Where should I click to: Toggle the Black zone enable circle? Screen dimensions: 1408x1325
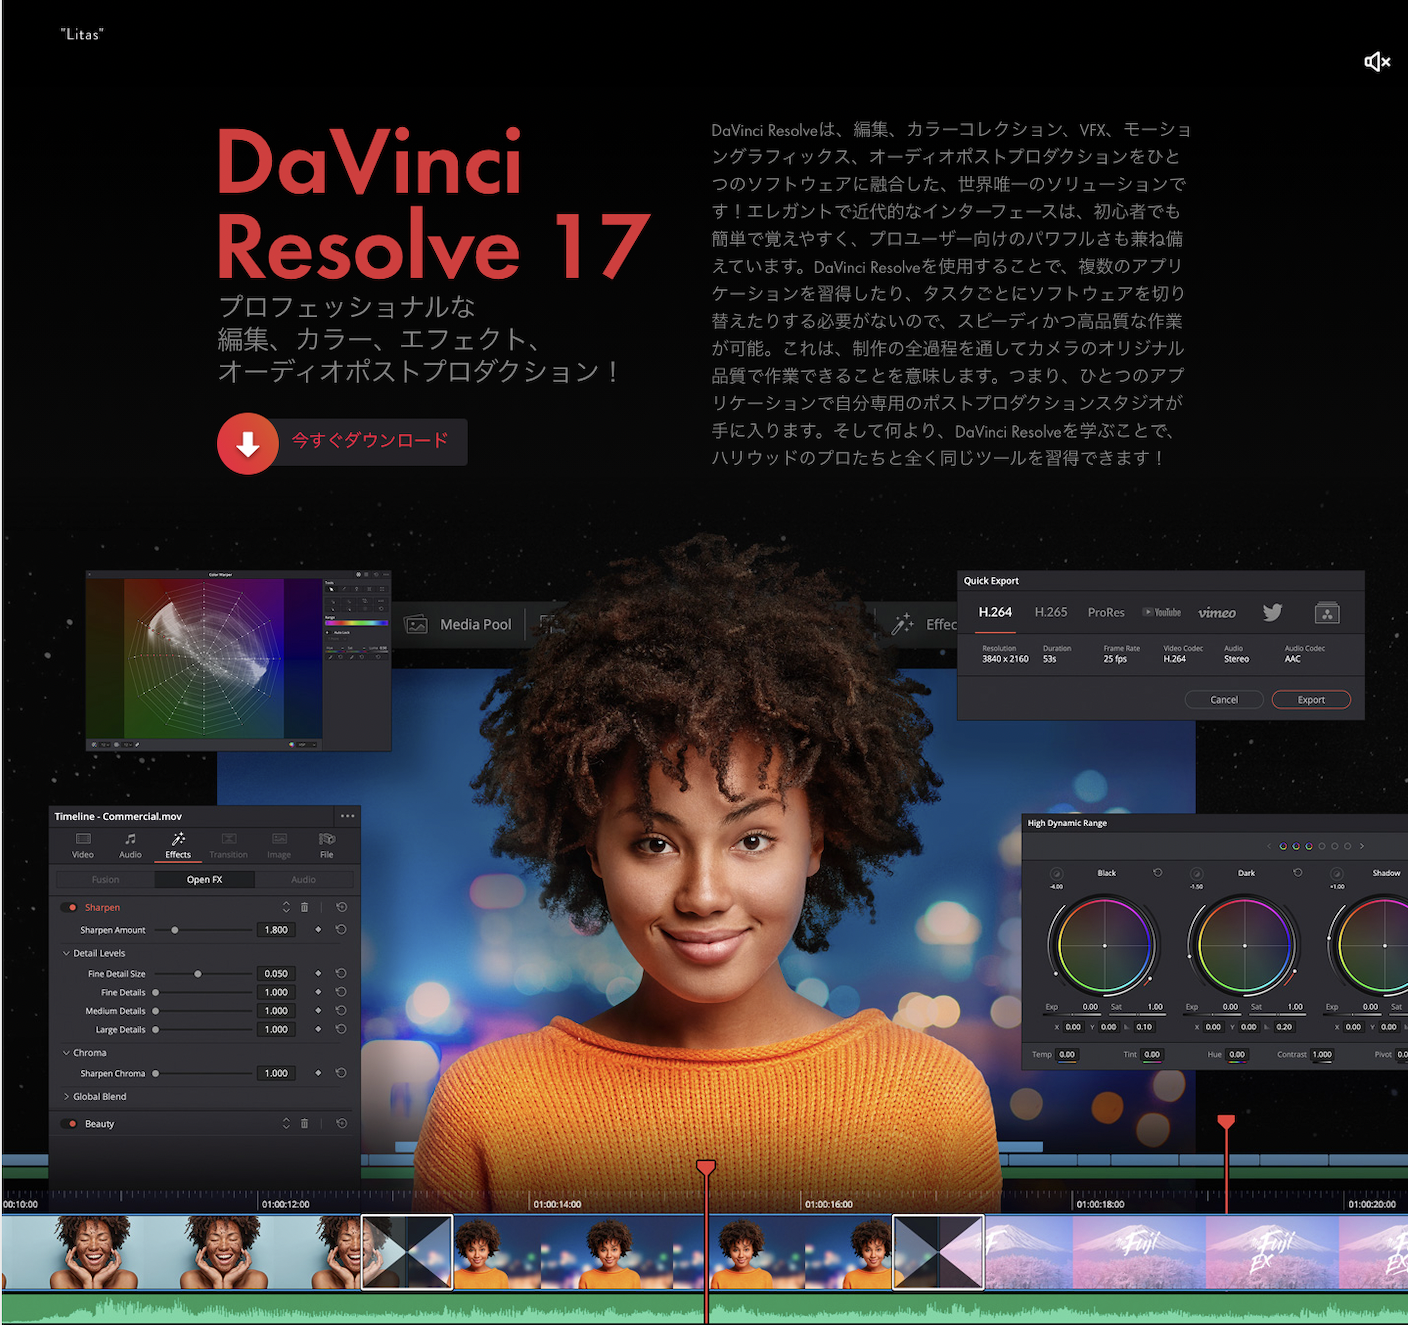pyautogui.click(x=1056, y=873)
